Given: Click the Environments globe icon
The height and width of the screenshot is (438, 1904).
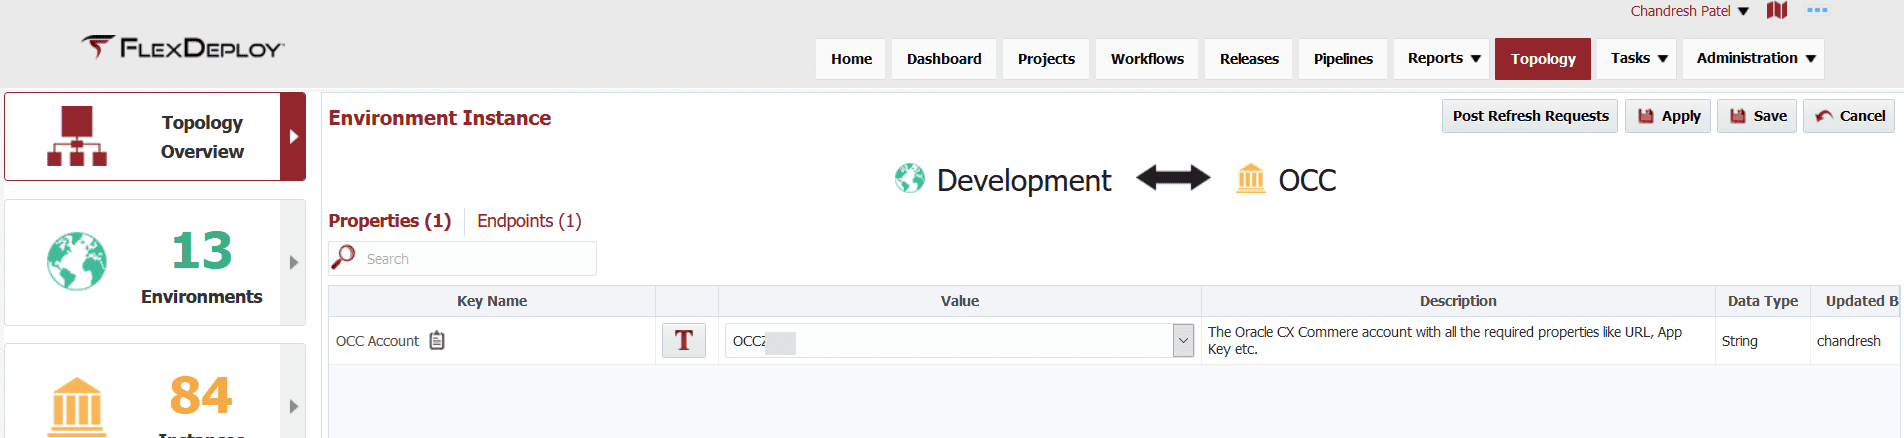Looking at the screenshot, I should (x=77, y=261).
